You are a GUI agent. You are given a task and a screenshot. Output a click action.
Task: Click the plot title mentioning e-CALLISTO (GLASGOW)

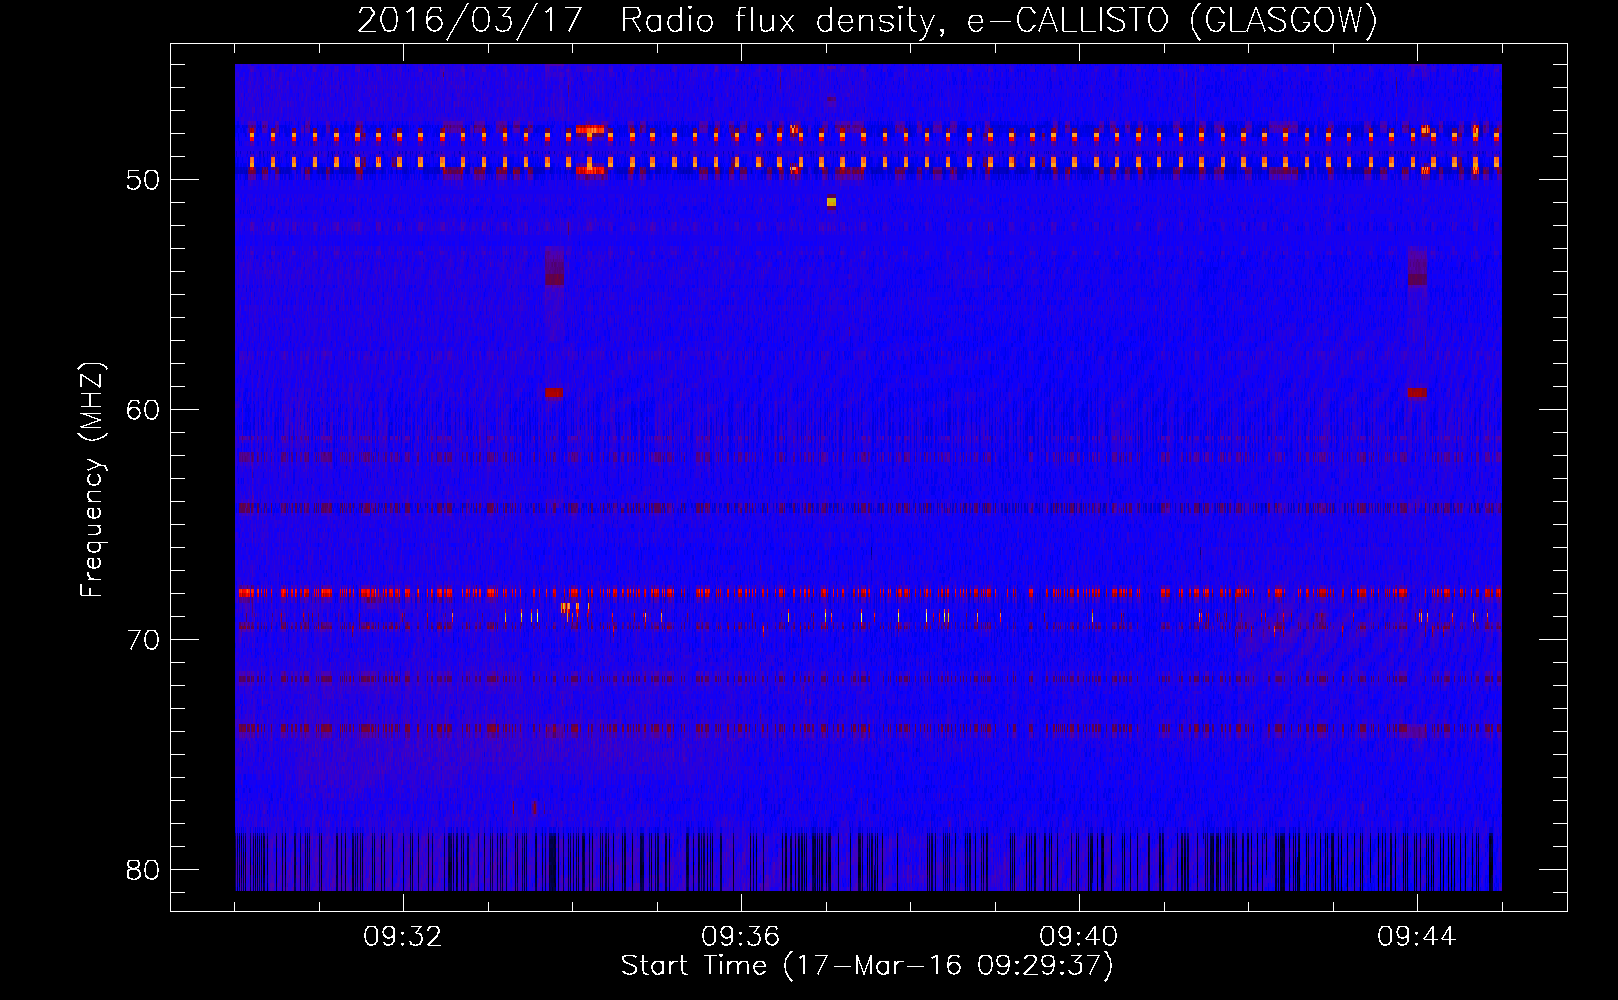pos(867,20)
